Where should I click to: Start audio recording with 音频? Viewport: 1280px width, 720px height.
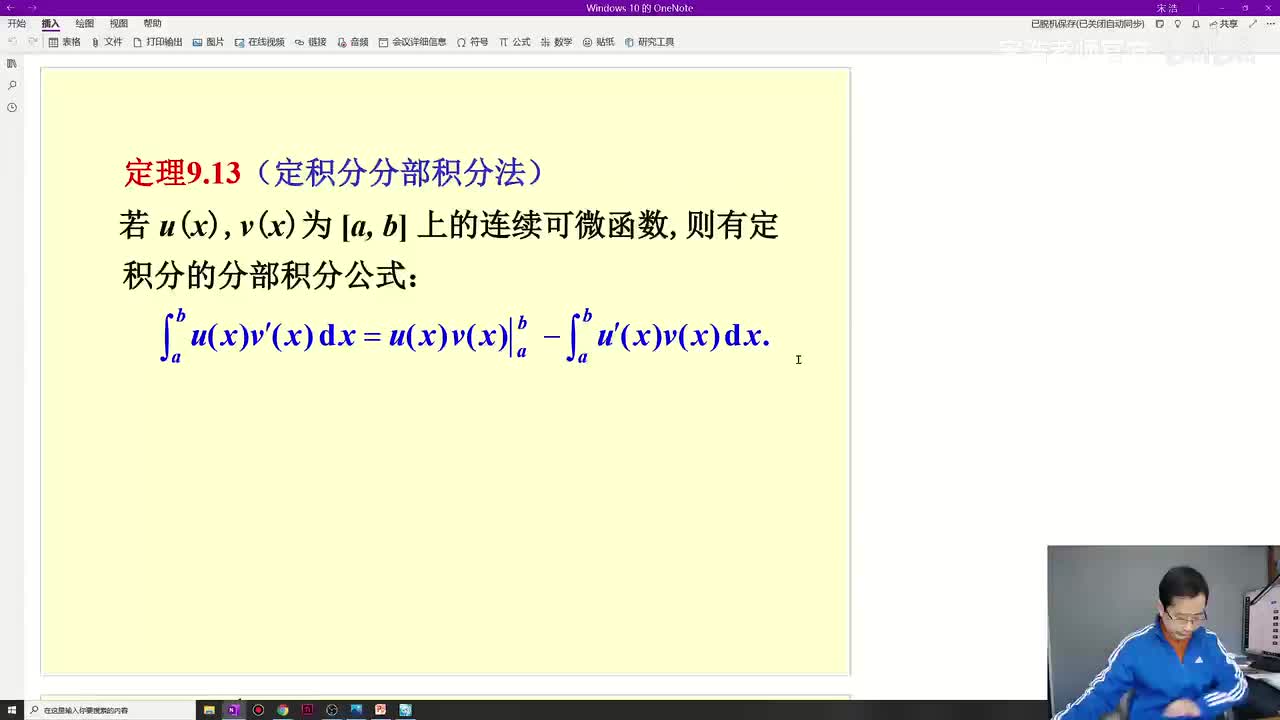click(353, 42)
